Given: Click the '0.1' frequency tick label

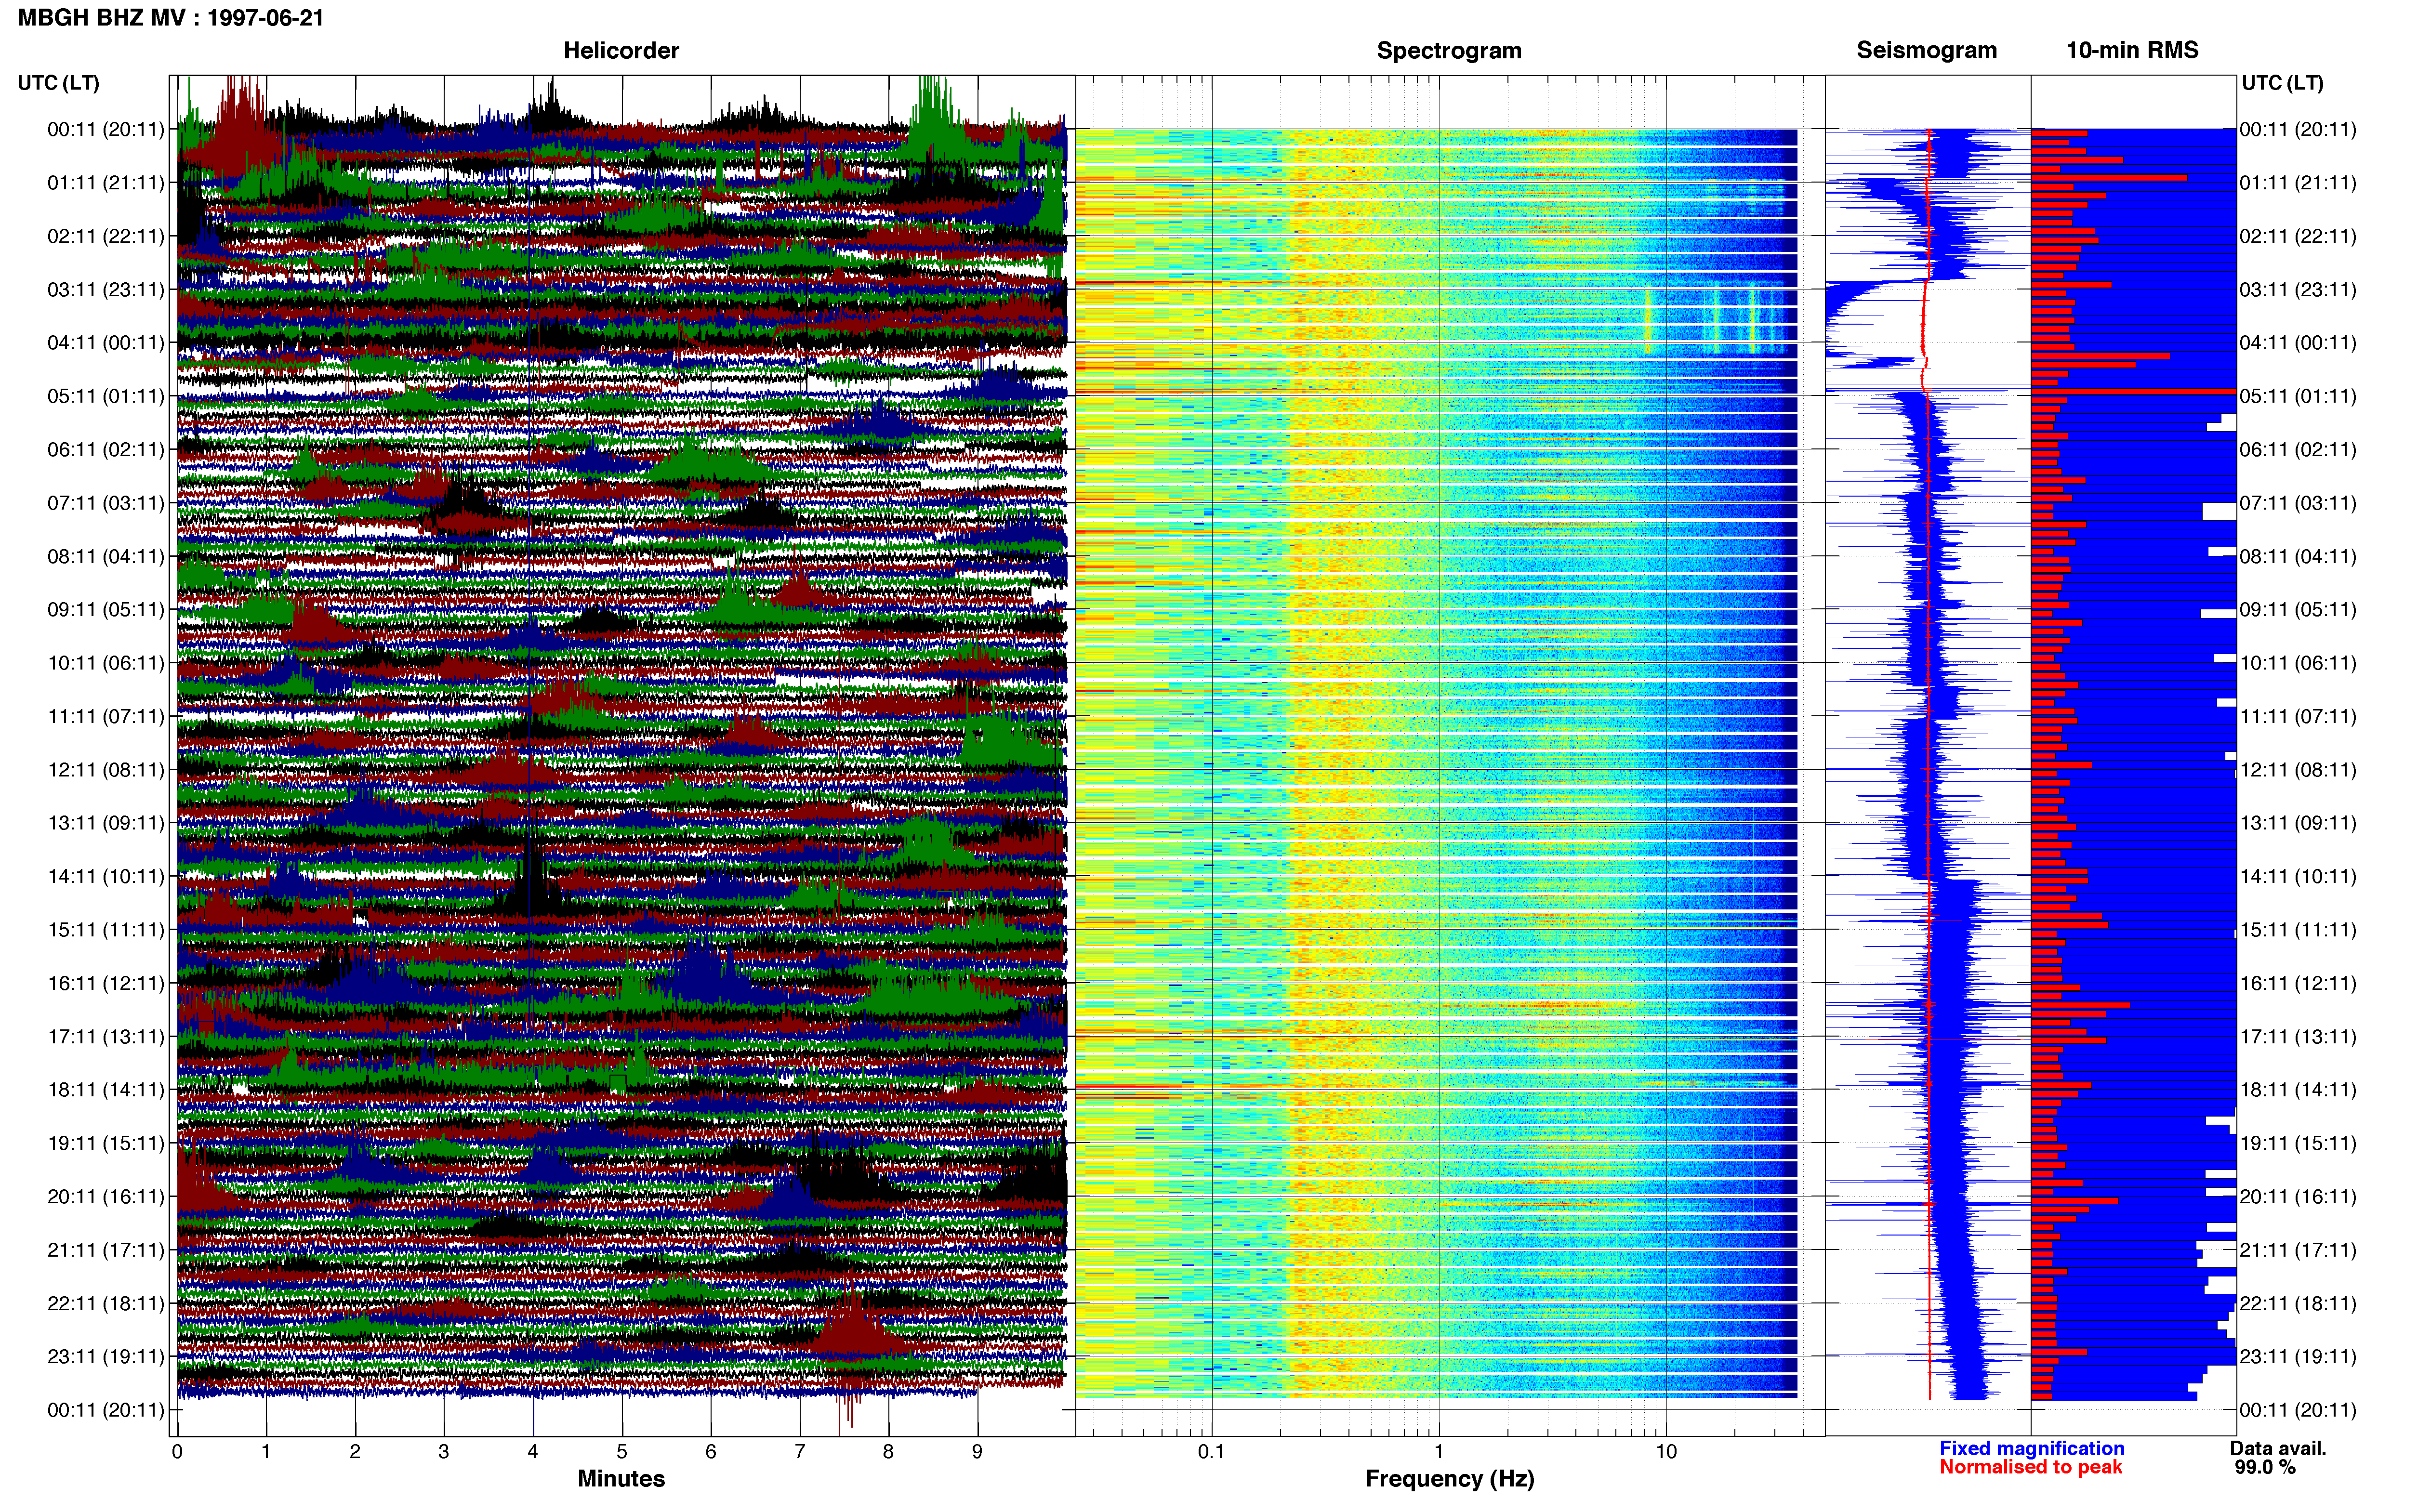Looking at the screenshot, I should [1211, 1452].
